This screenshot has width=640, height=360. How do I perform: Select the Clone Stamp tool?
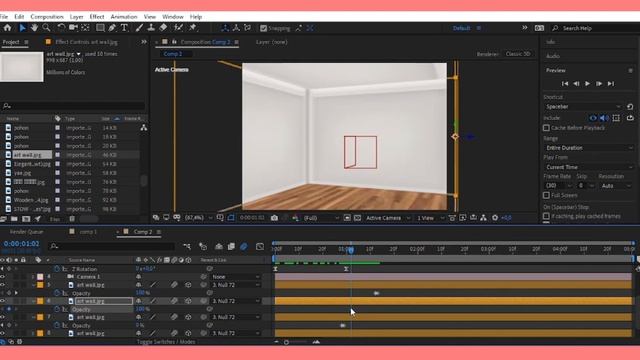[151, 28]
